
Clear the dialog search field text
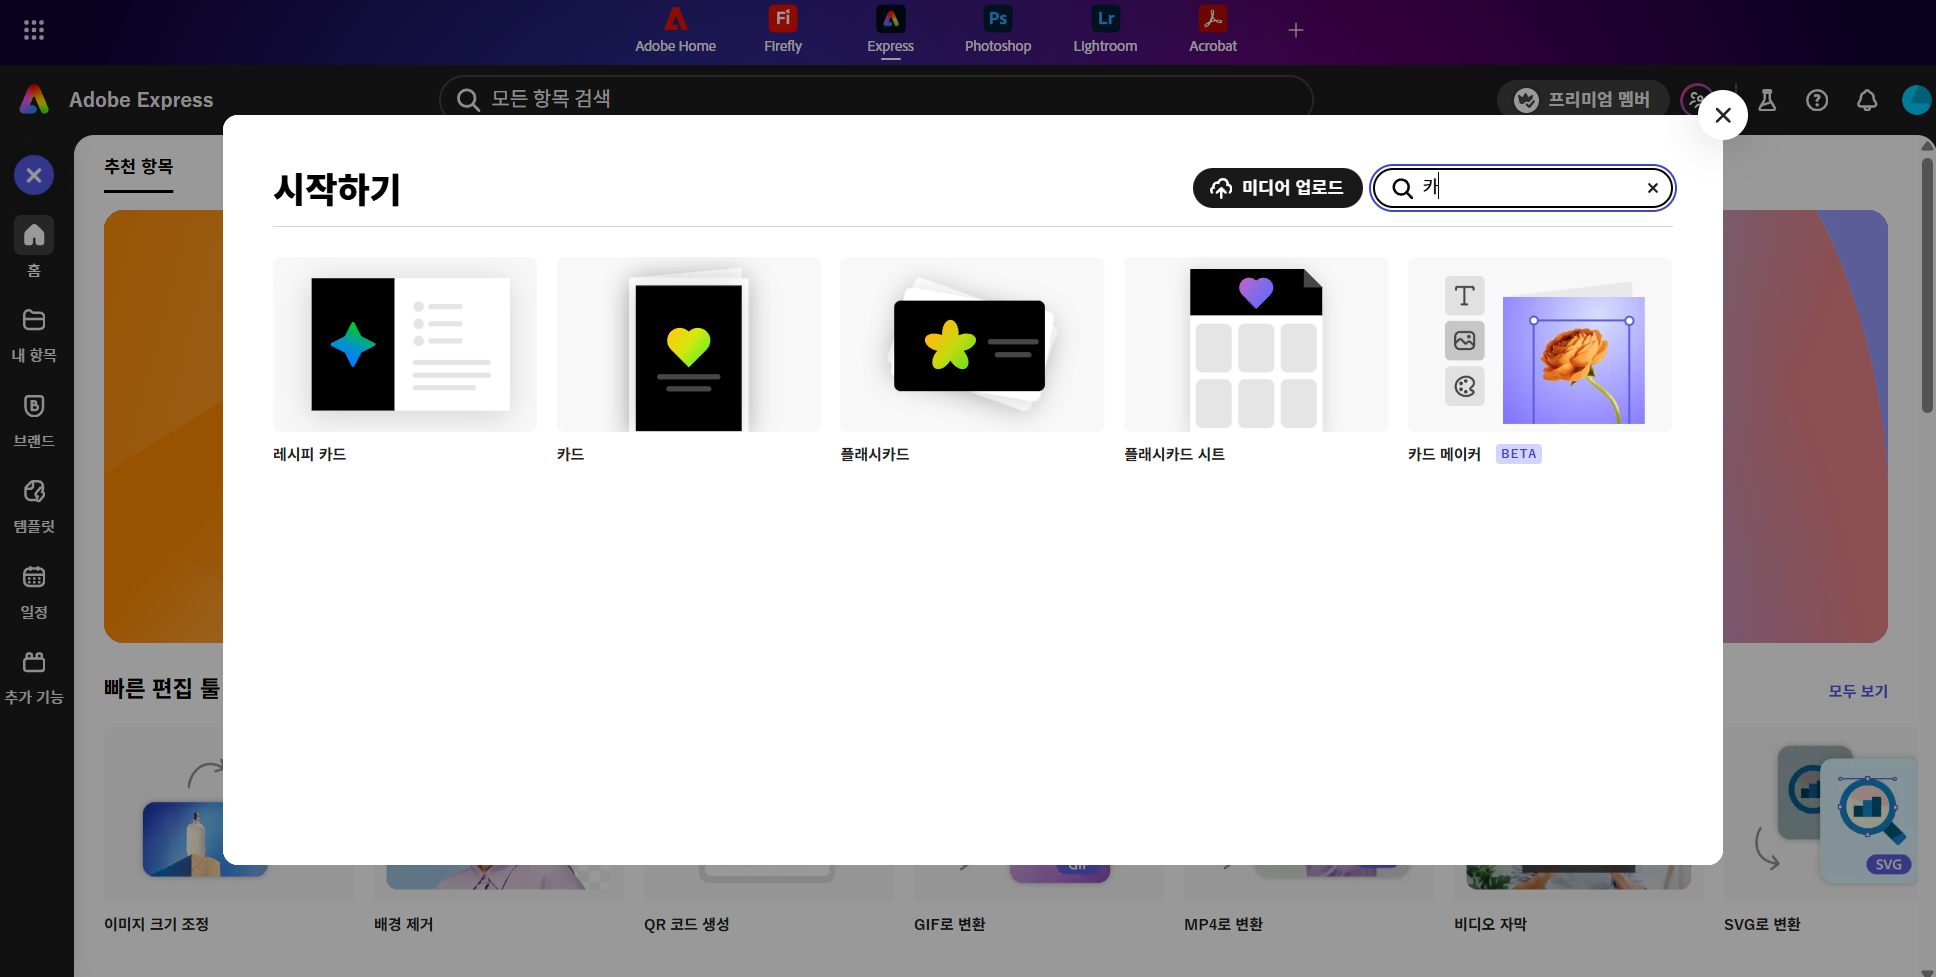(1653, 188)
